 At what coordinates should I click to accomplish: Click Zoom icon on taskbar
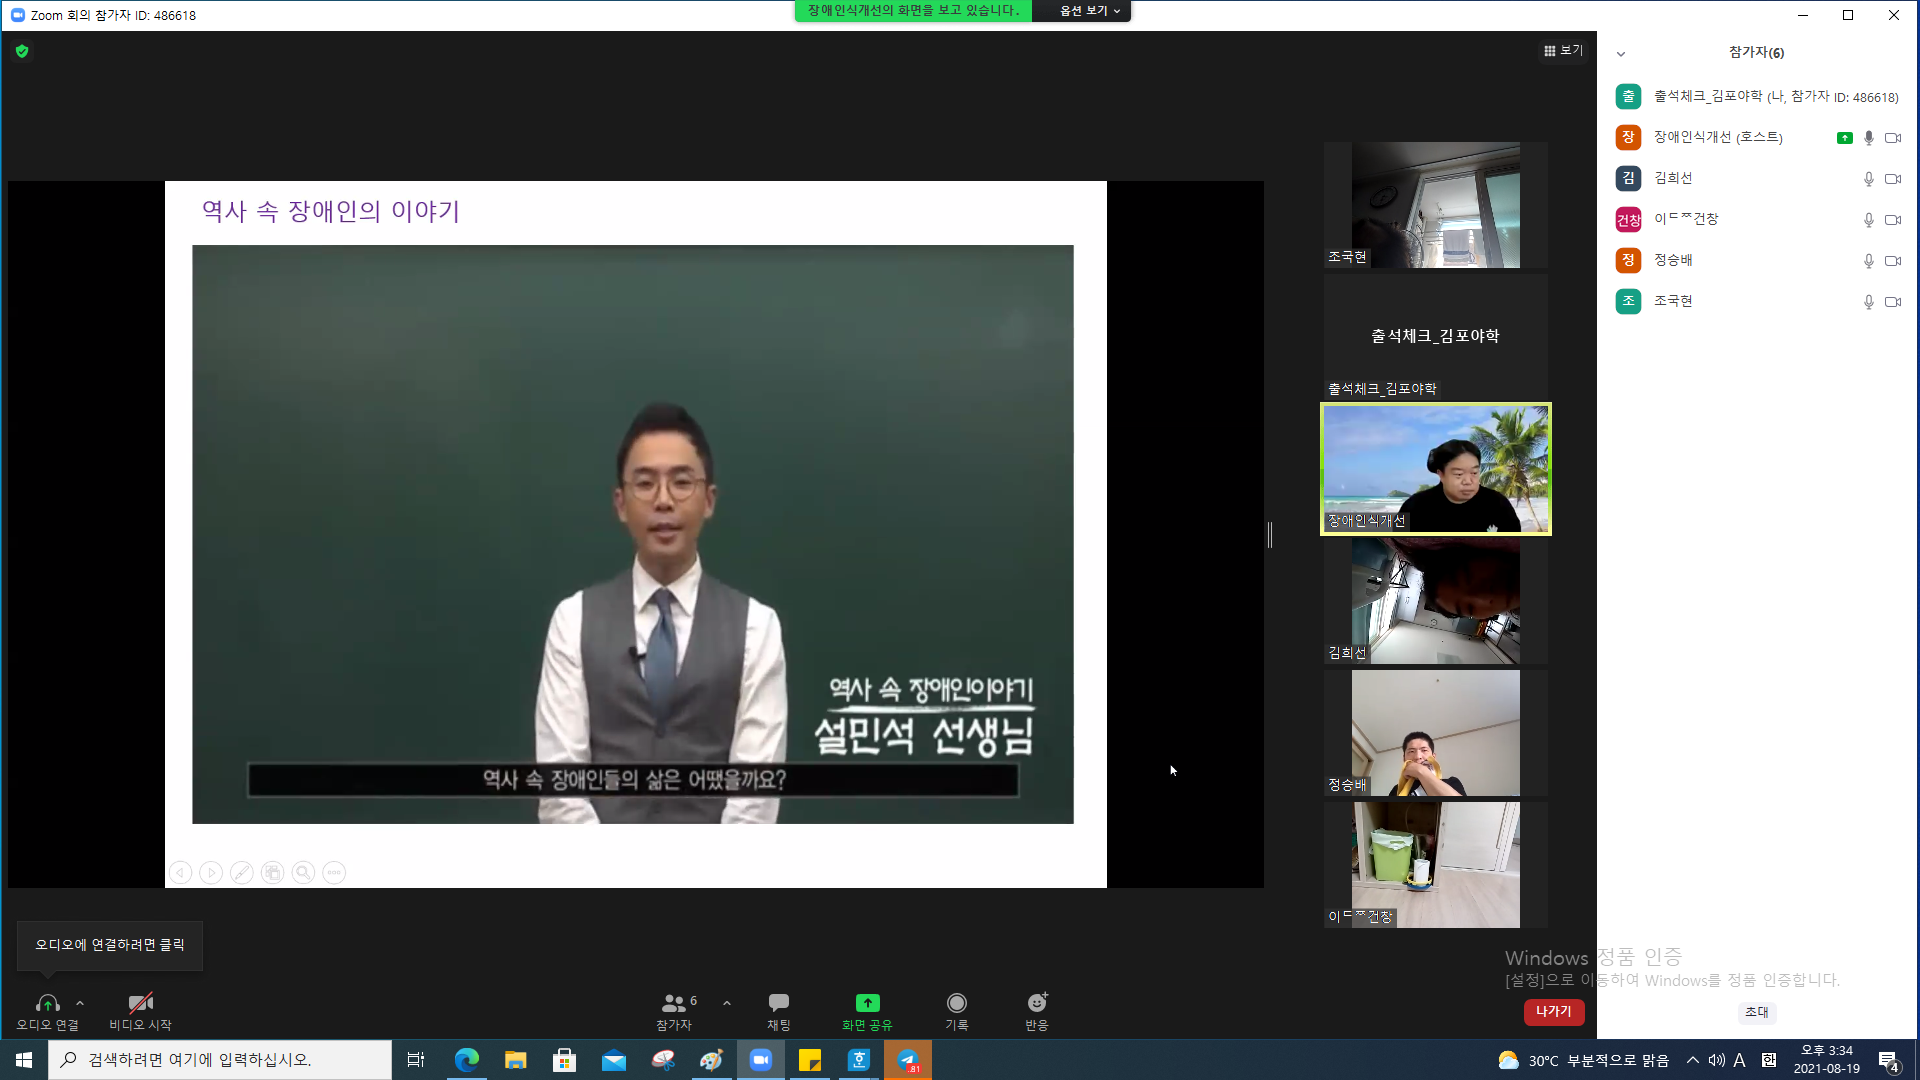click(x=761, y=1060)
